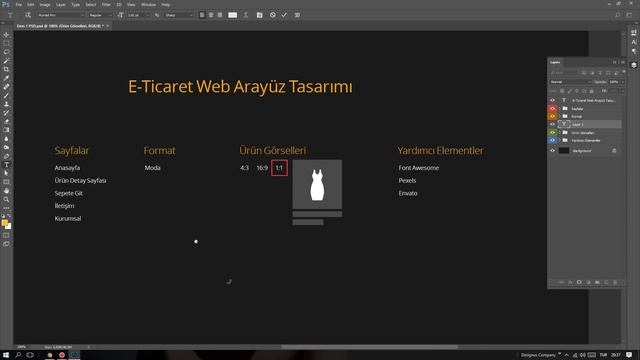The image size is (640, 360).
Task: Hide the Format group layer
Action: (x=552, y=116)
